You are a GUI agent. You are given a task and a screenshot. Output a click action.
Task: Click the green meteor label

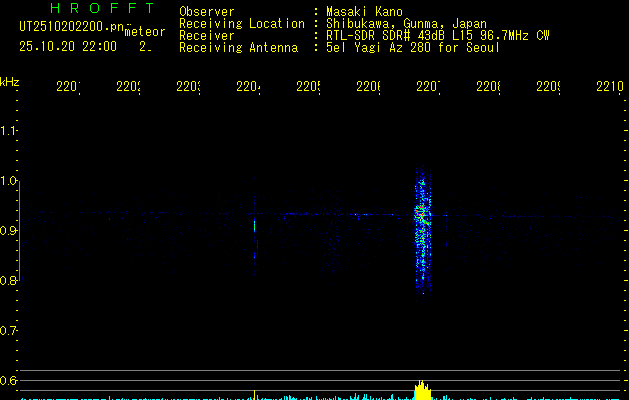click(144, 32)
